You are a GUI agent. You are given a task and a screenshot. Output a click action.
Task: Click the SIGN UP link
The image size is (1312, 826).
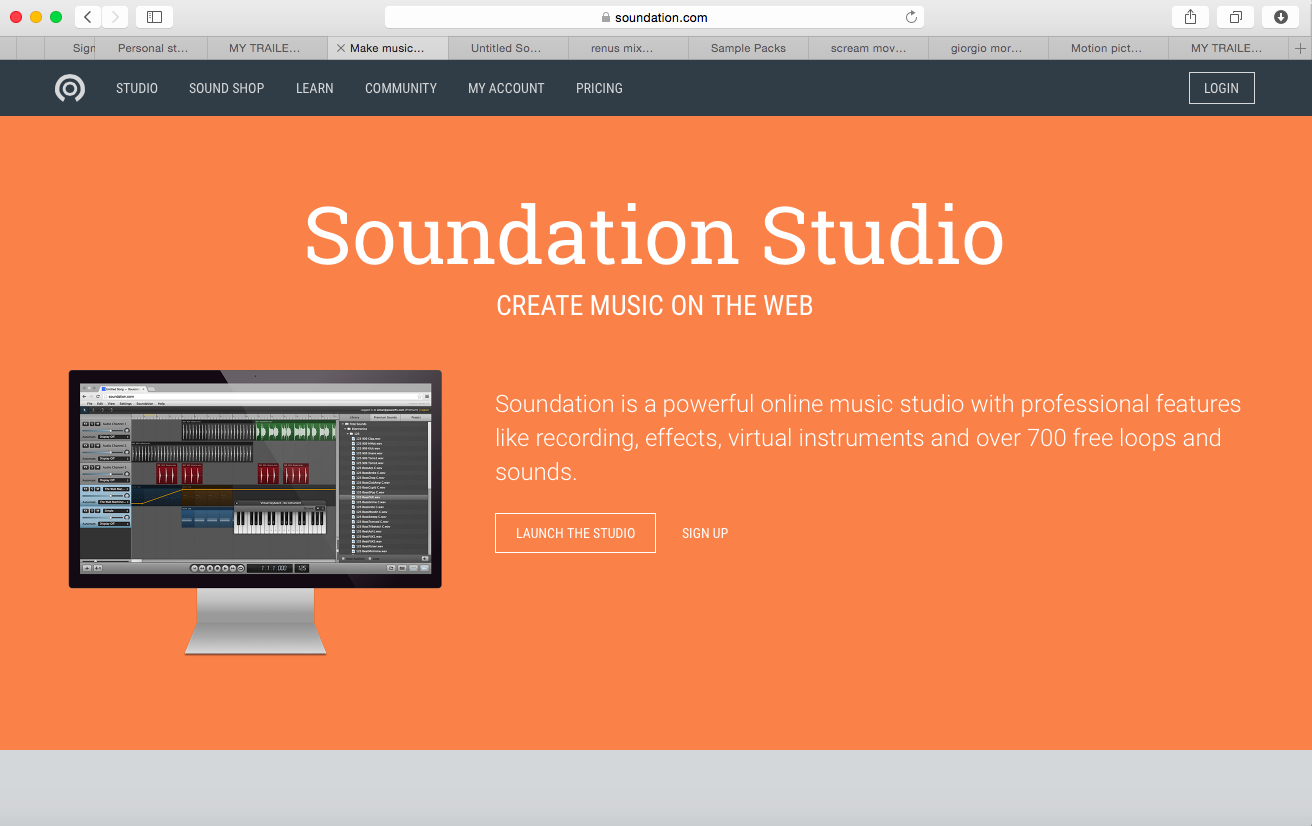[x=705, y=533]
